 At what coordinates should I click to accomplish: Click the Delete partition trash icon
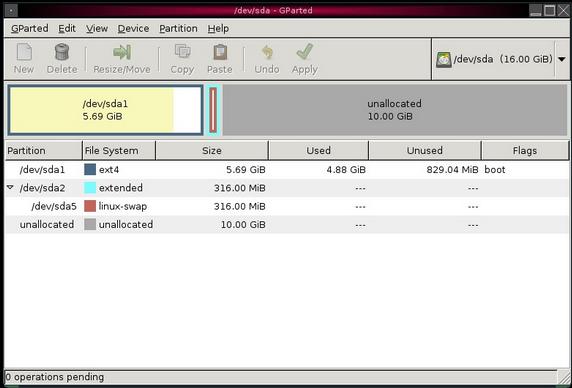tap(62, 52)
